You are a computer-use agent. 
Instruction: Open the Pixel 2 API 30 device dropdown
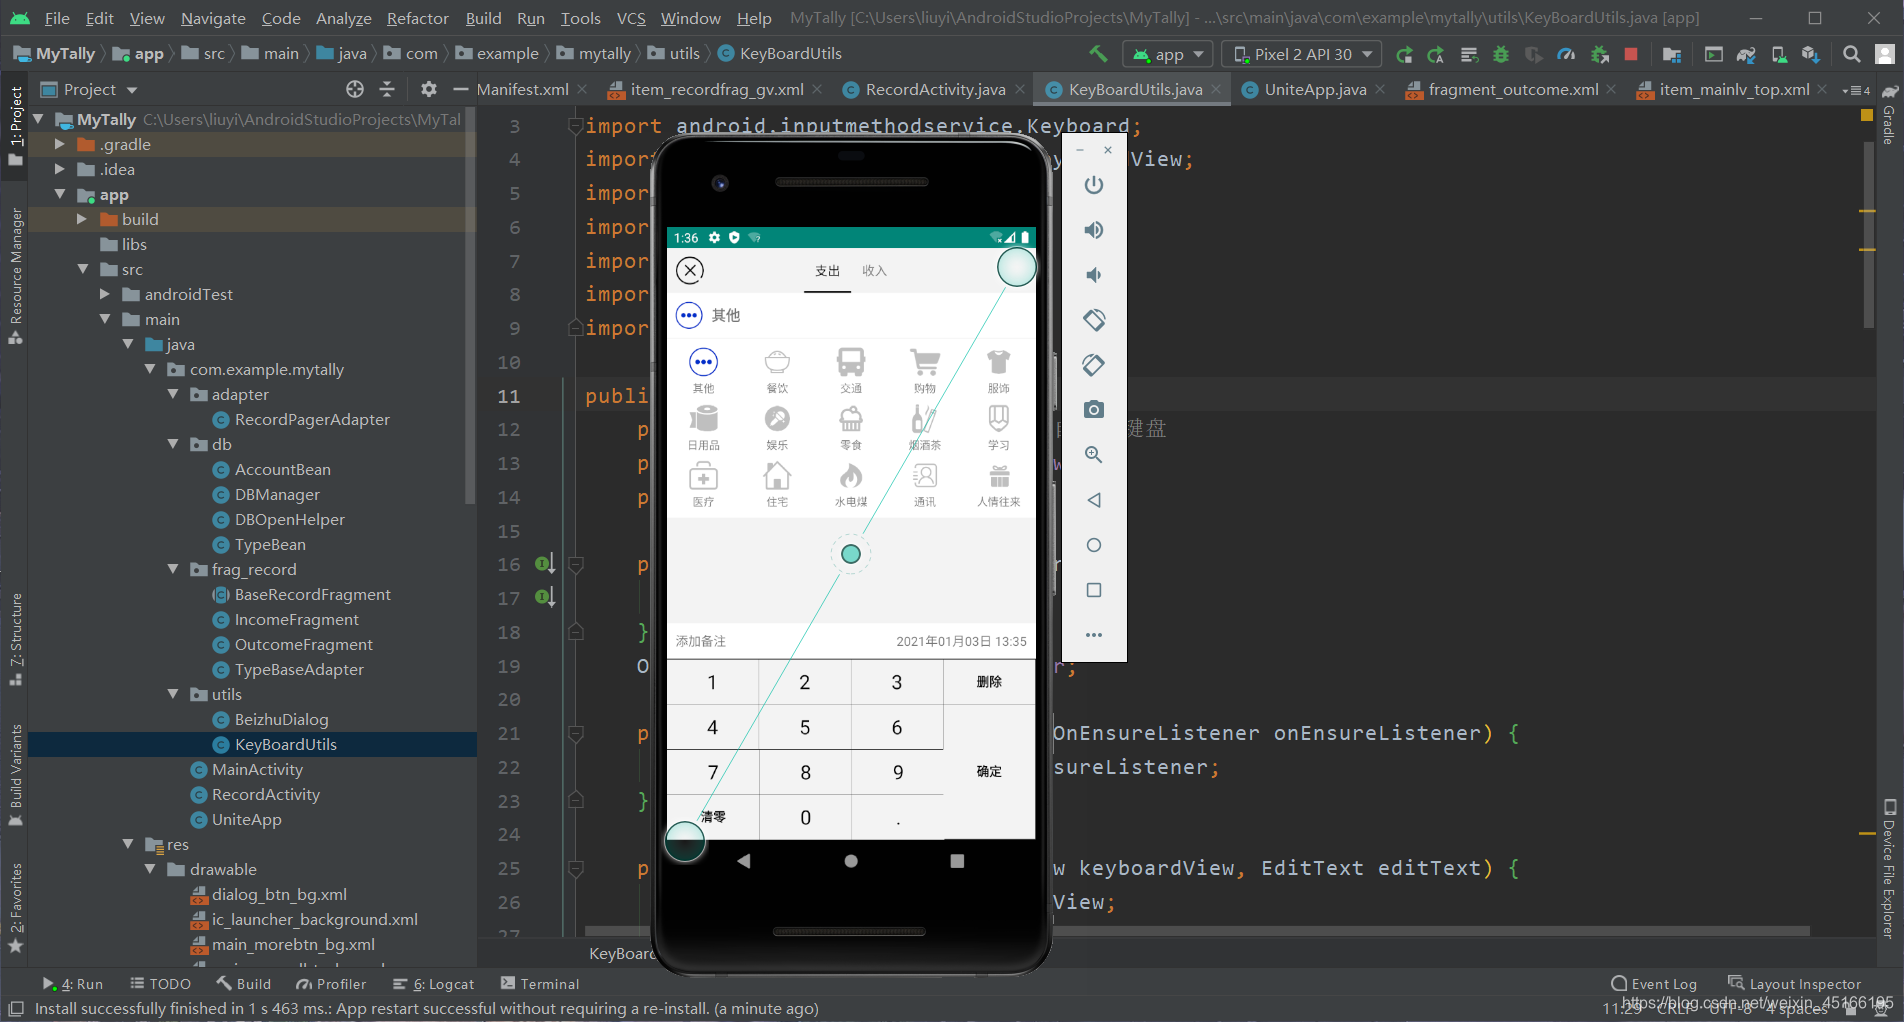pos(1302,54)
